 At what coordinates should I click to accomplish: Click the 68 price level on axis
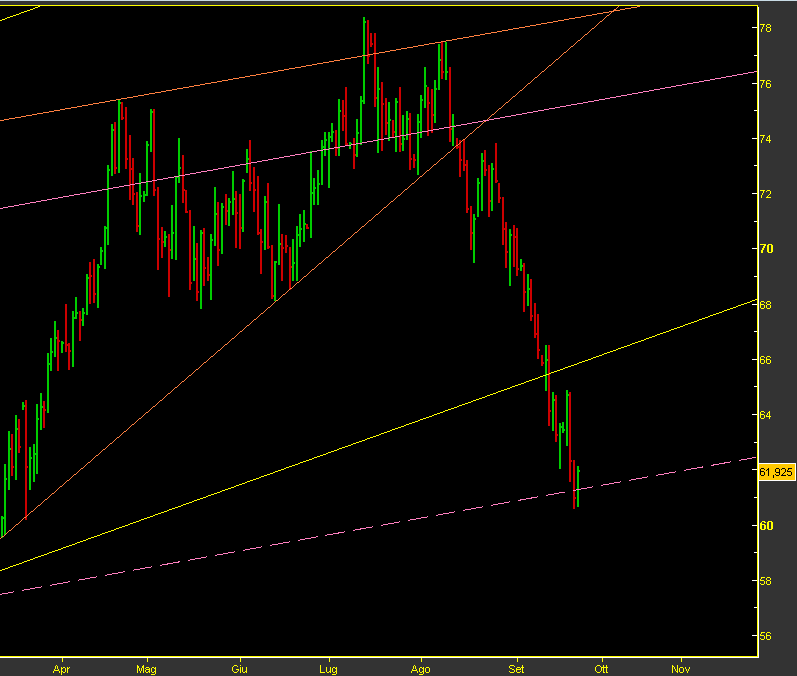765,305
